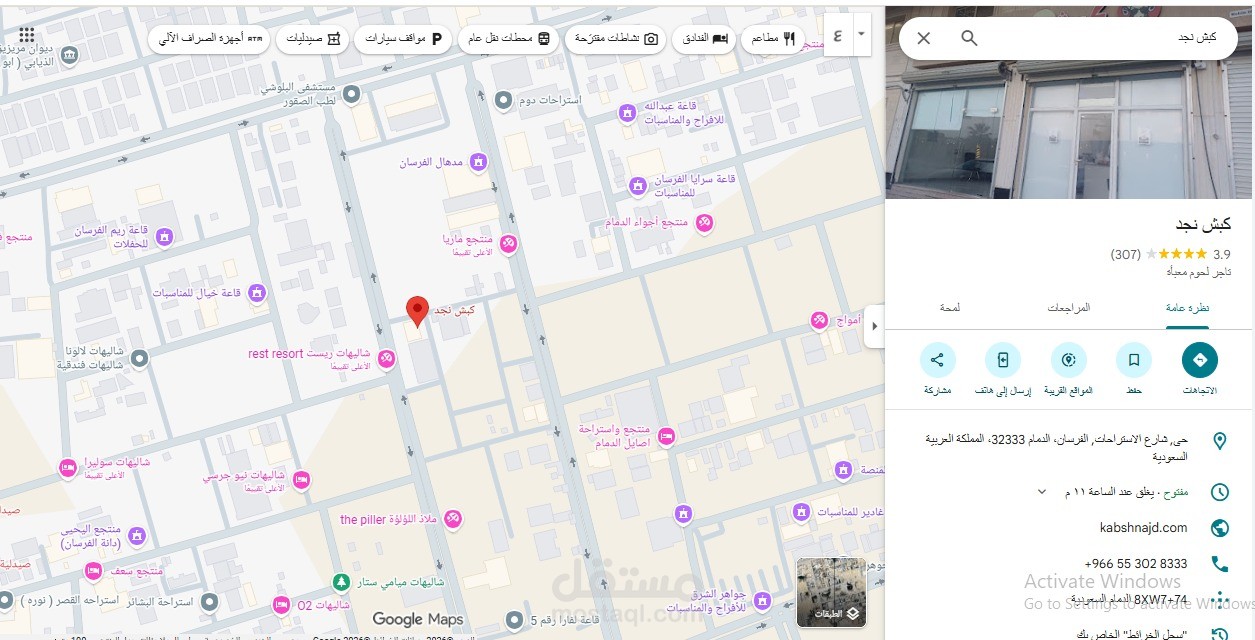Click the "شاليهات سوليرا" map marker
This screenshot has width=1255, height=640.
(x=68, y=468)
